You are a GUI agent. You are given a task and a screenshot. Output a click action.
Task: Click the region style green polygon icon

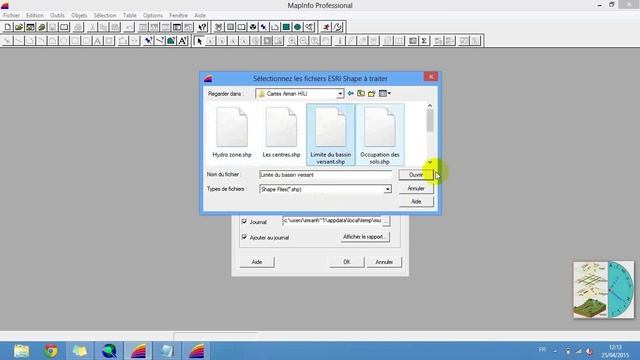(x=171, y=41)
